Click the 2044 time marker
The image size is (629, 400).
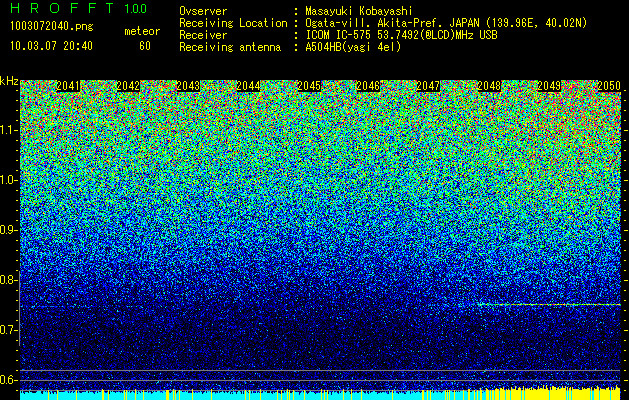pos(248,86)
